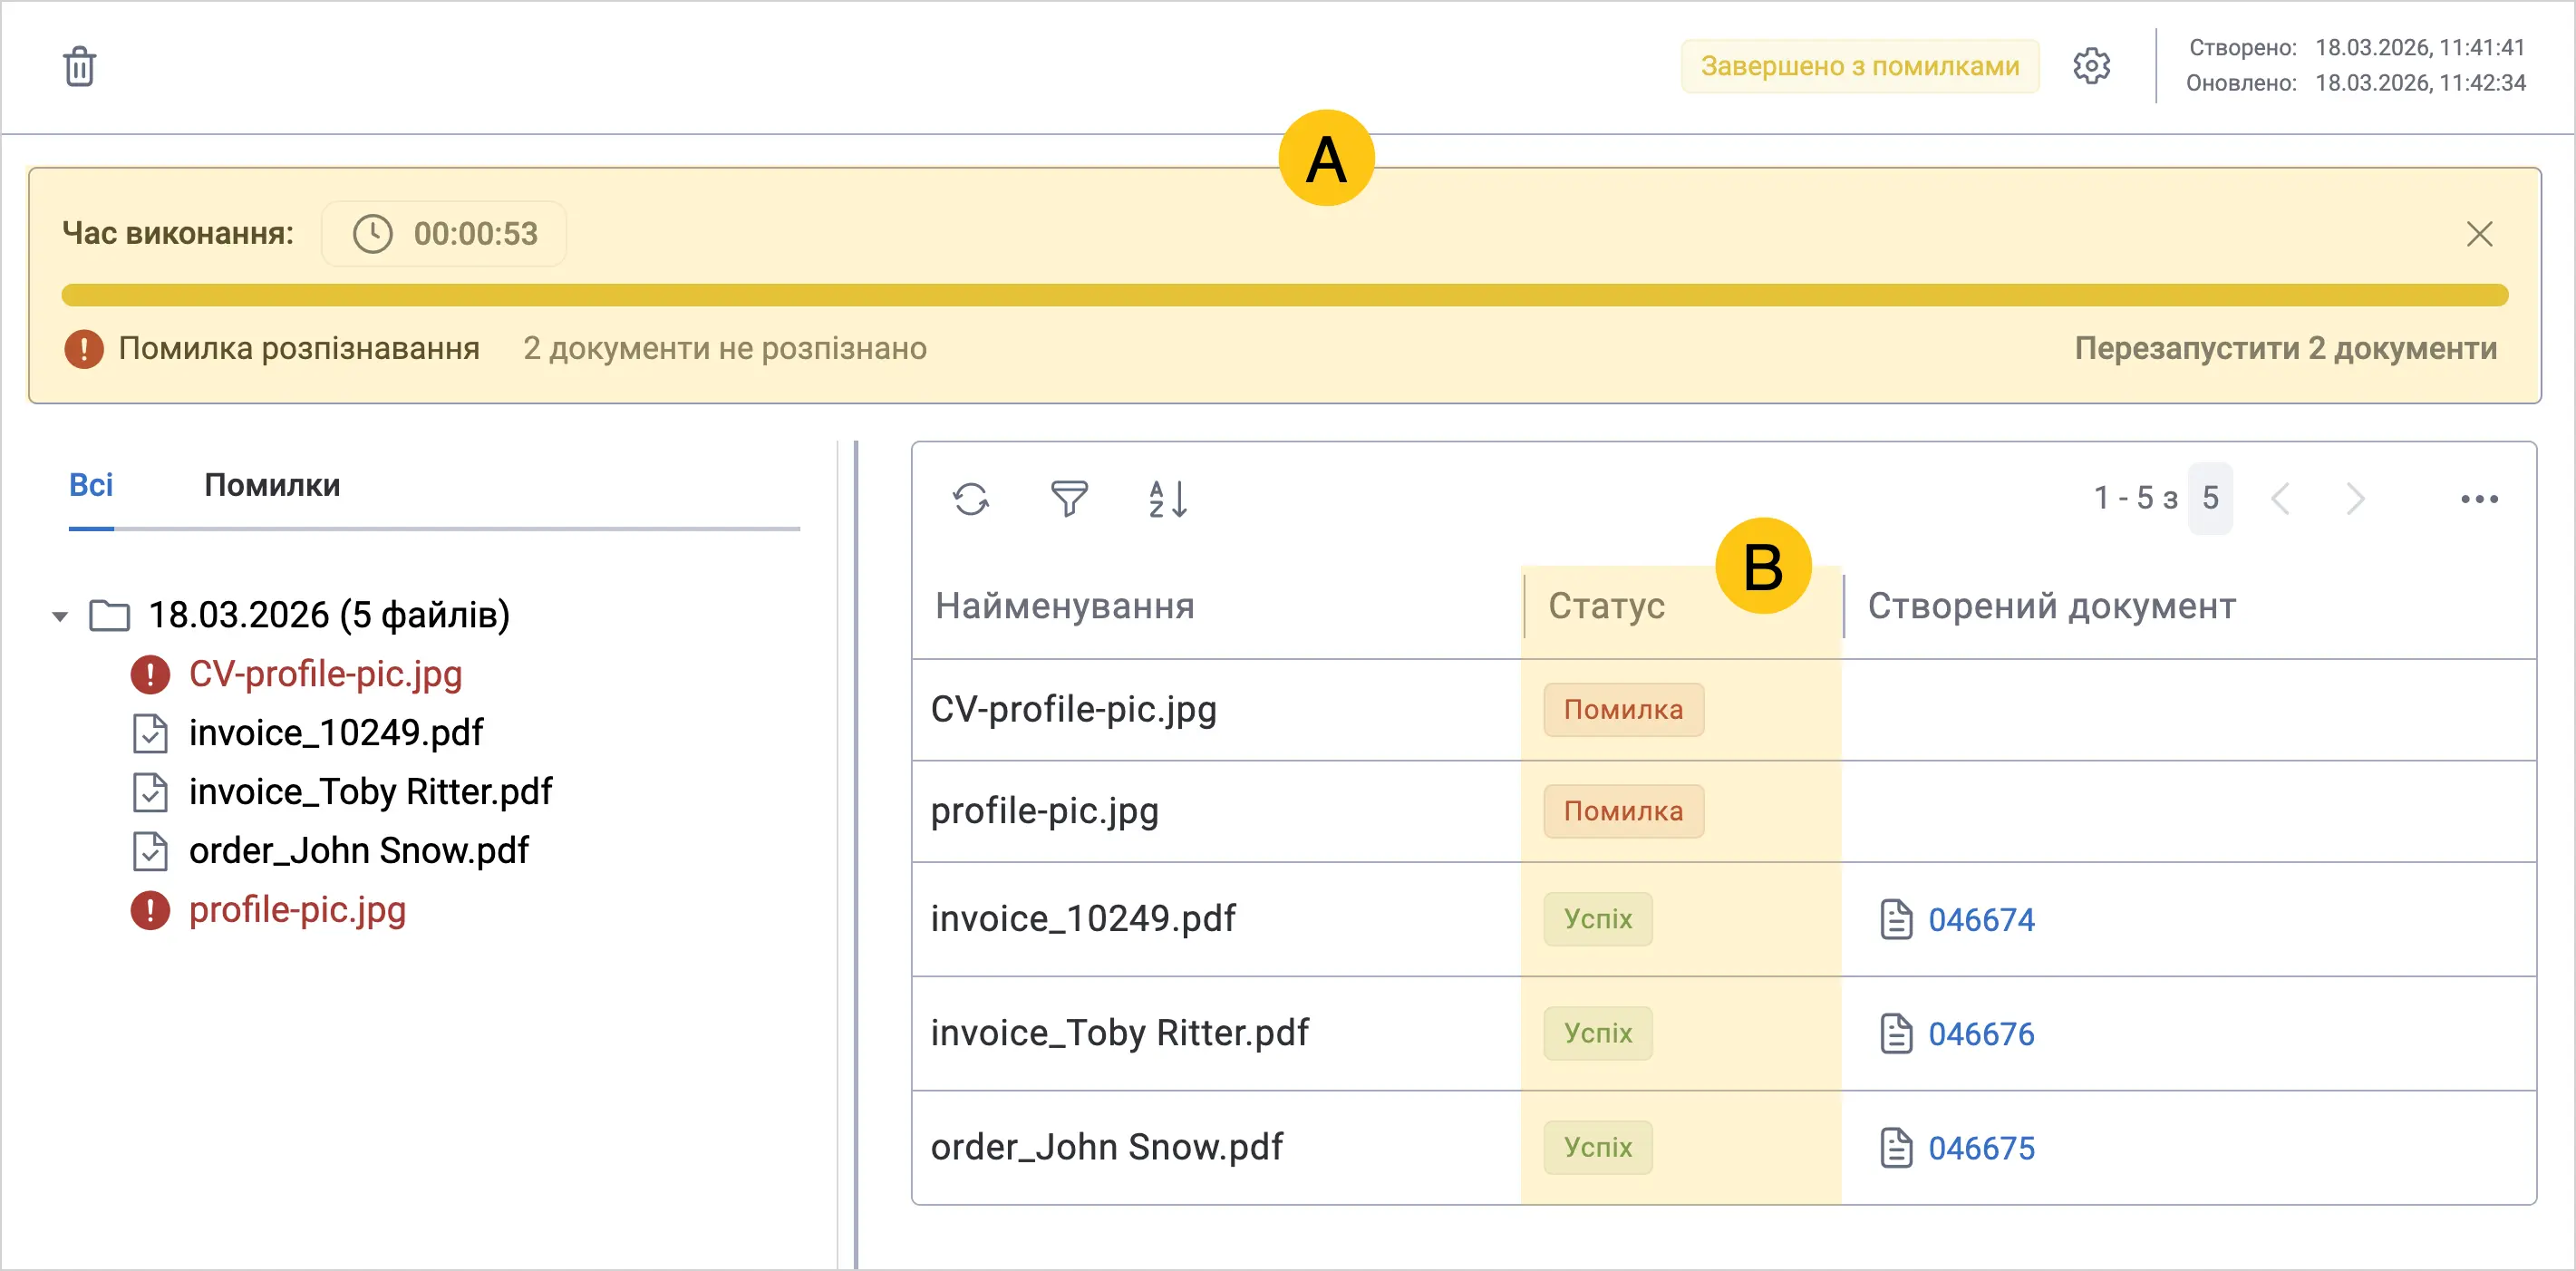The image size is (2576, 1271).
Task: Click the 2 документи не розпізнано text
Action: click(x=725, y=348)
